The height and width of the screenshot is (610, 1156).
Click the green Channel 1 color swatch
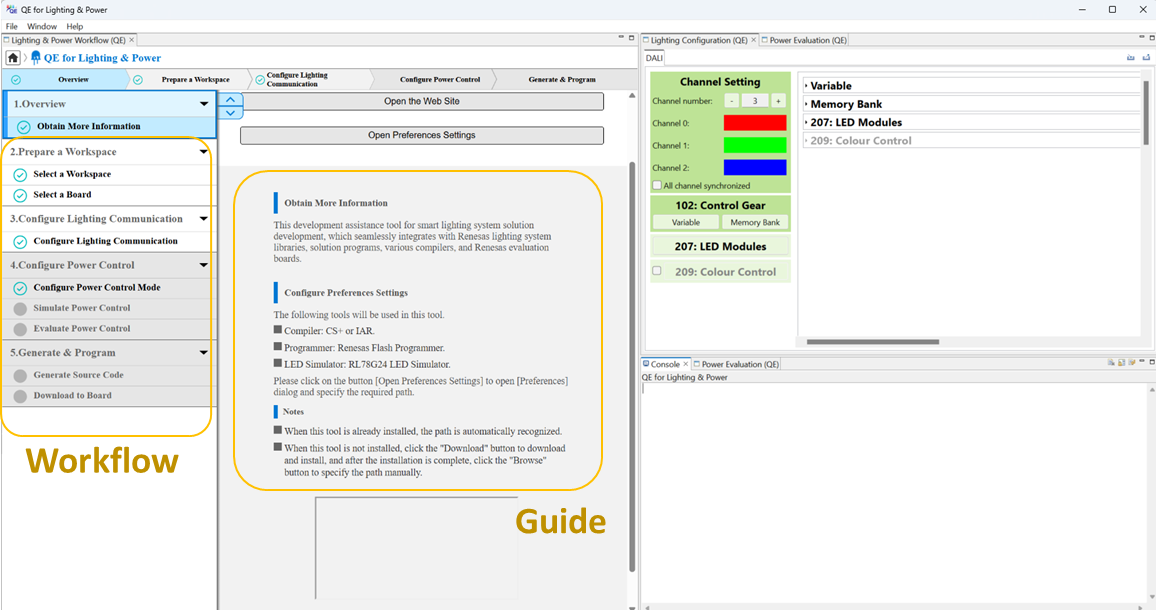pyautogui.click(x=753, y=145)
